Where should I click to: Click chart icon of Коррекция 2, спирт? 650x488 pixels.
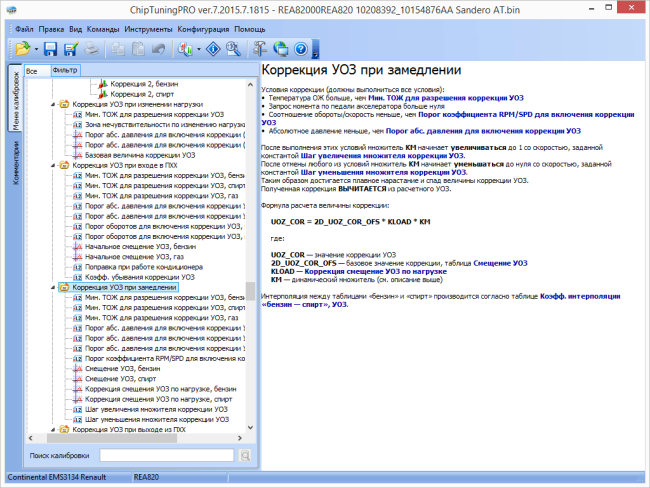coord(103,94)
